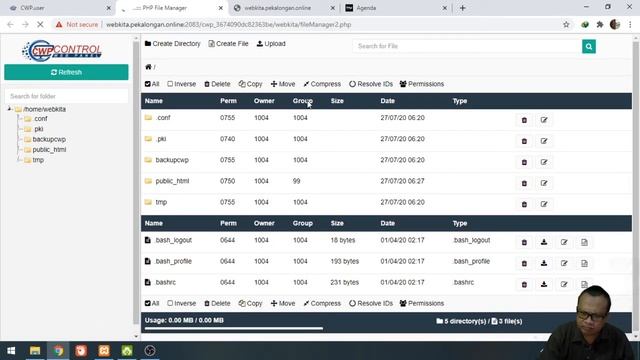640x360 pixels.
Task: Click edit icon in tmp row
Action: [x=544, y=204]
